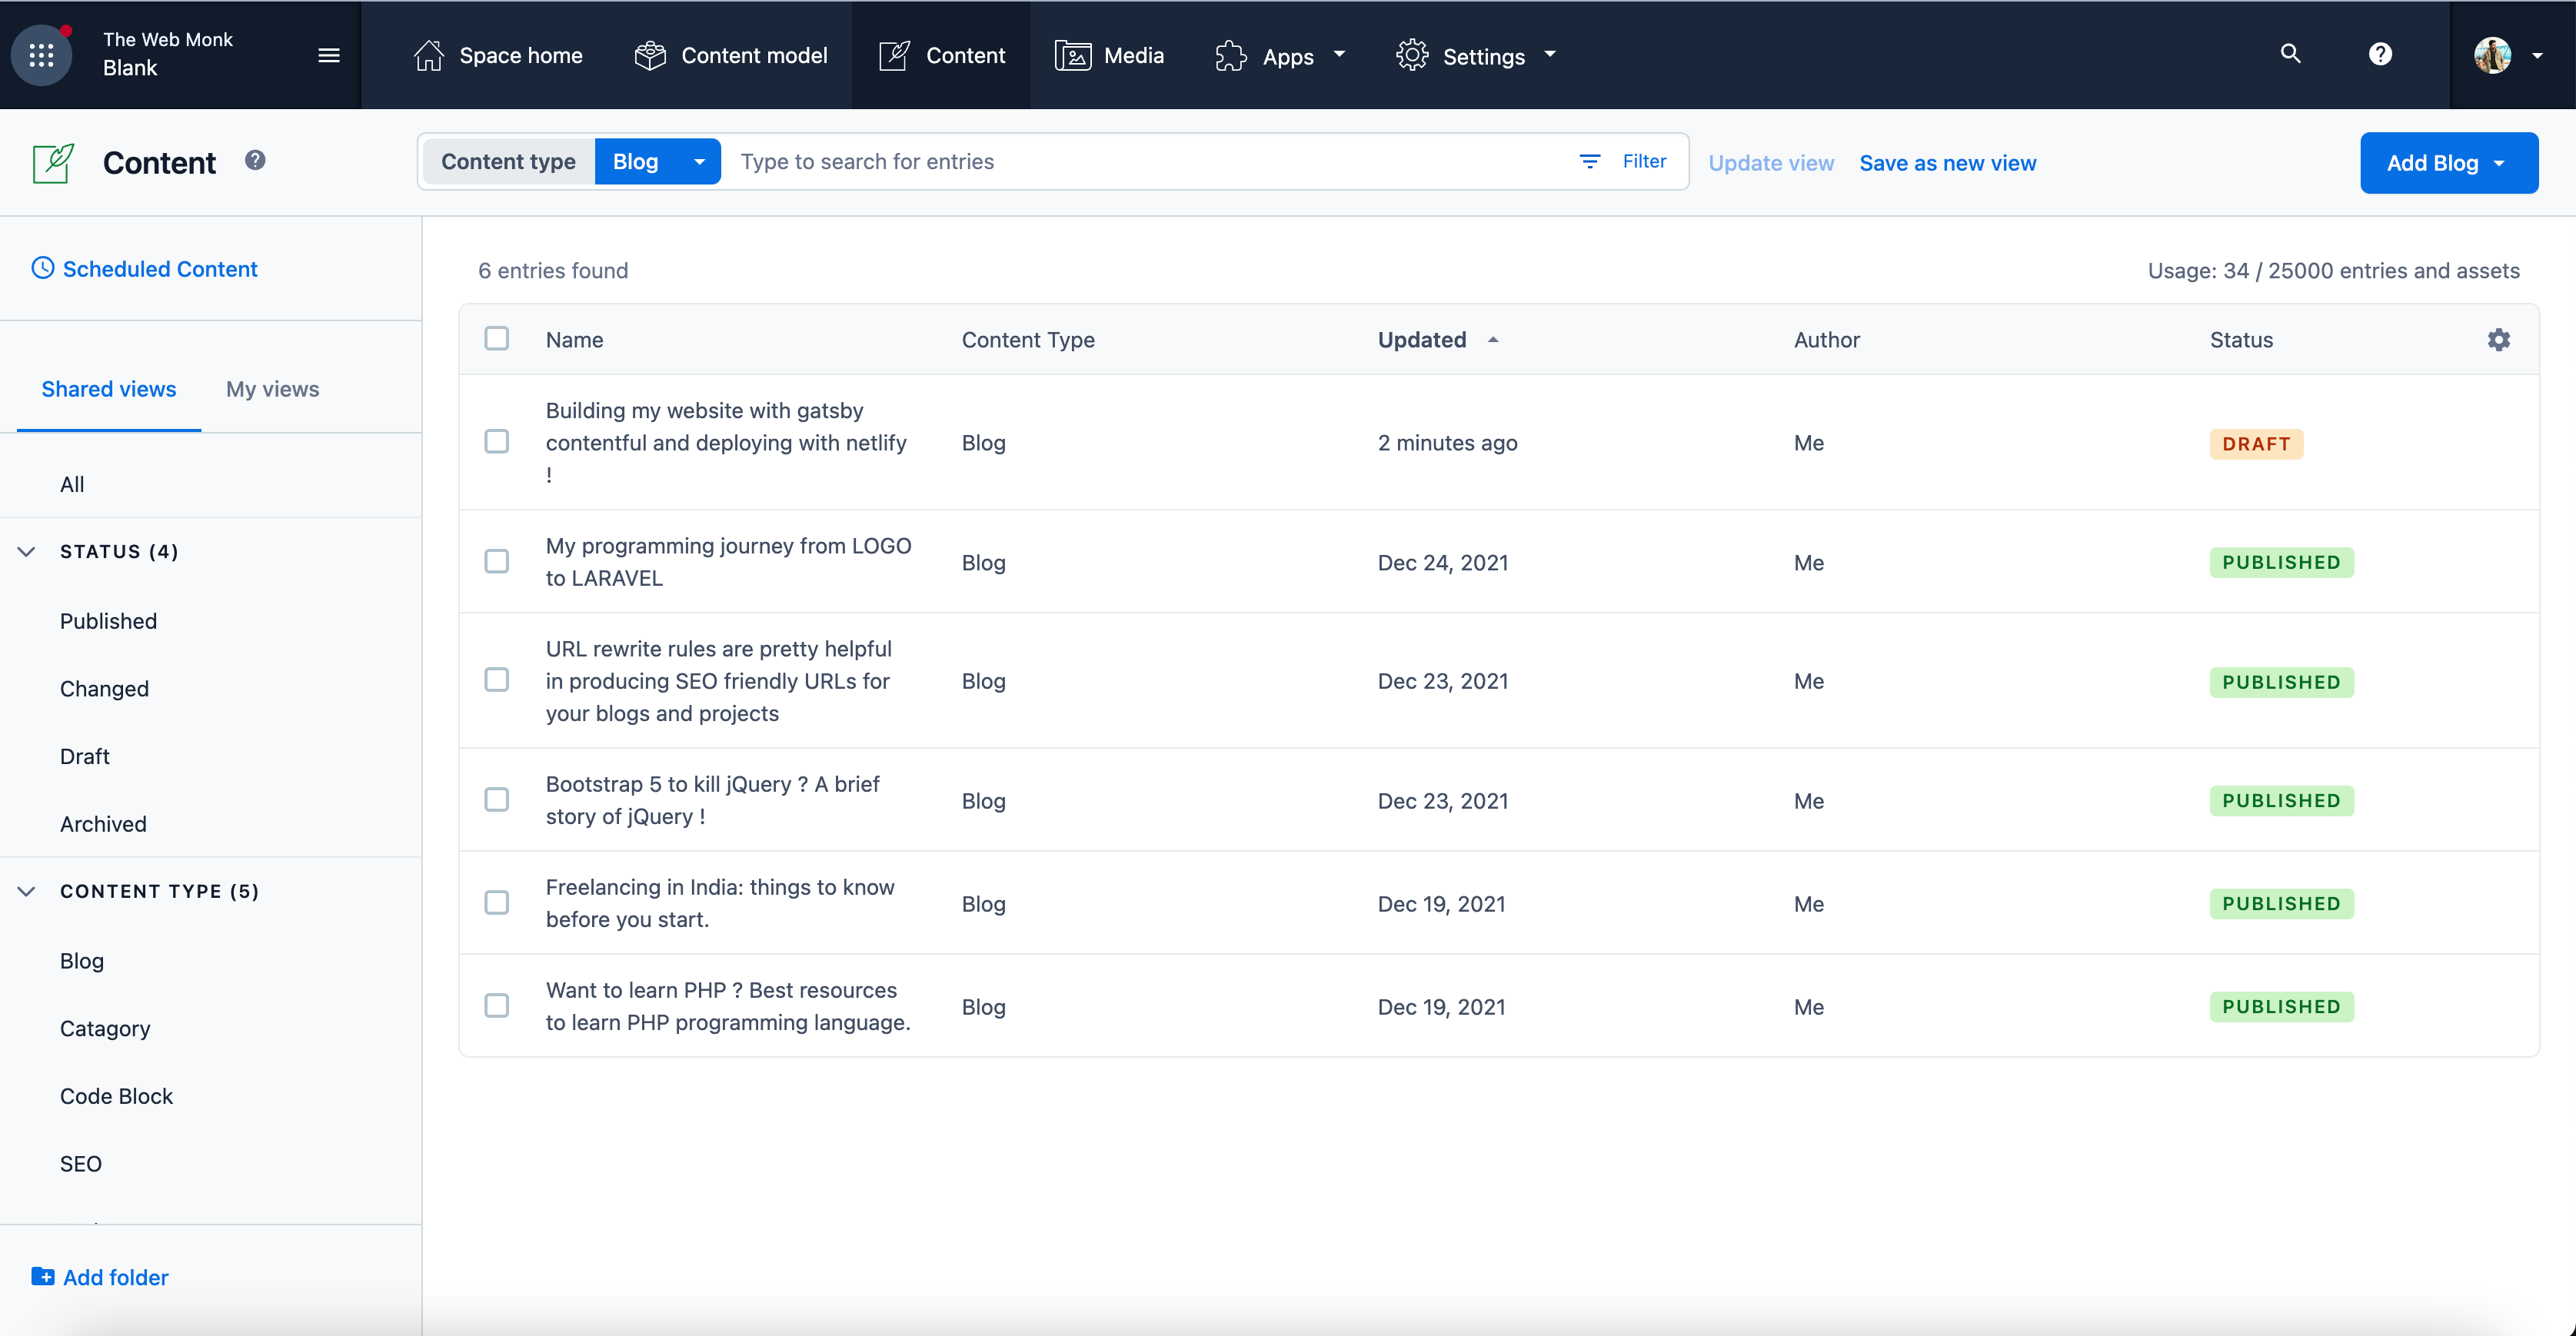Click the hamburger menu icon beside Blank
The width and height of the screenshot is (2576, 1336).
click(x=329, y=55)
